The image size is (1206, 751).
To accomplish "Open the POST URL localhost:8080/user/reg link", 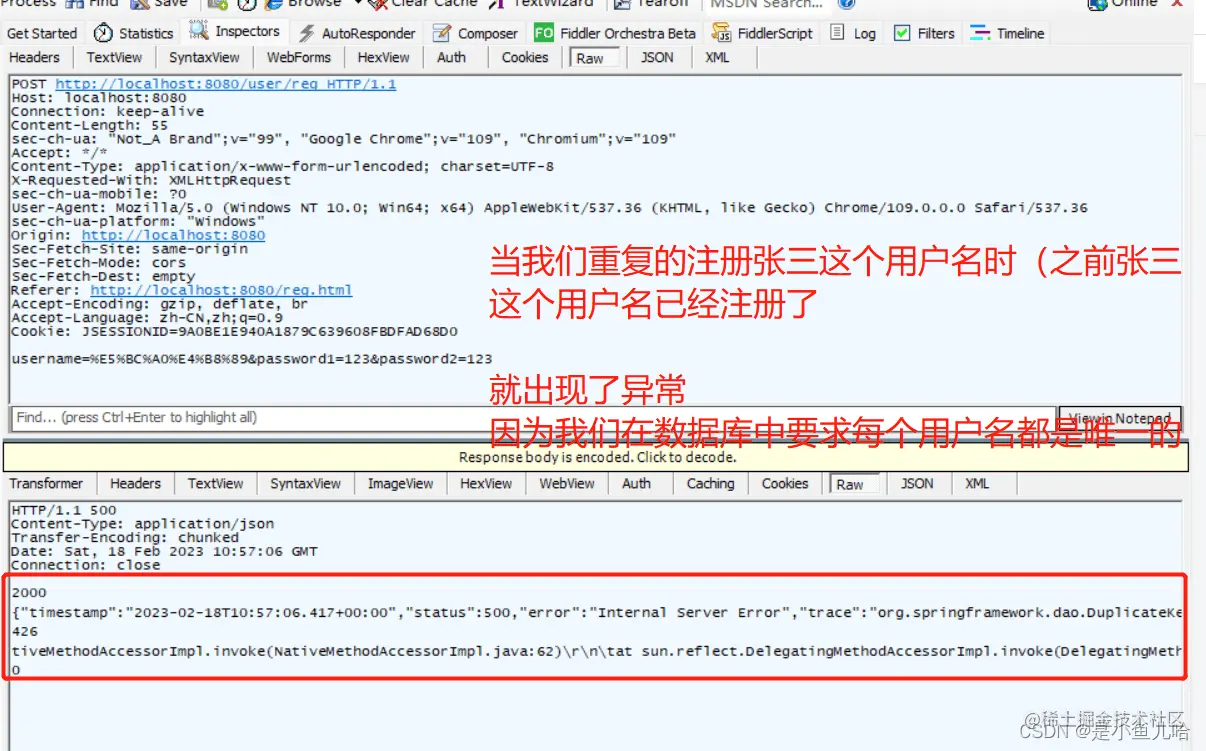I will 225,84.
